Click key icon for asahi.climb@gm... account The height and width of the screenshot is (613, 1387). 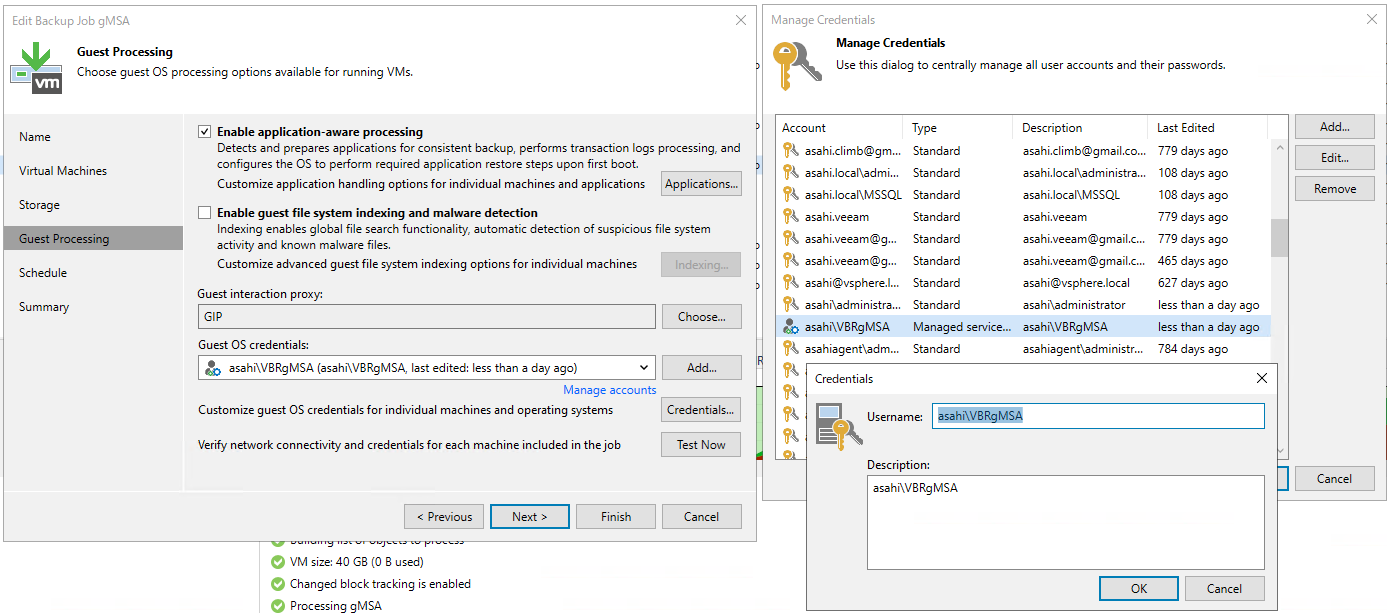click(791, 151)
